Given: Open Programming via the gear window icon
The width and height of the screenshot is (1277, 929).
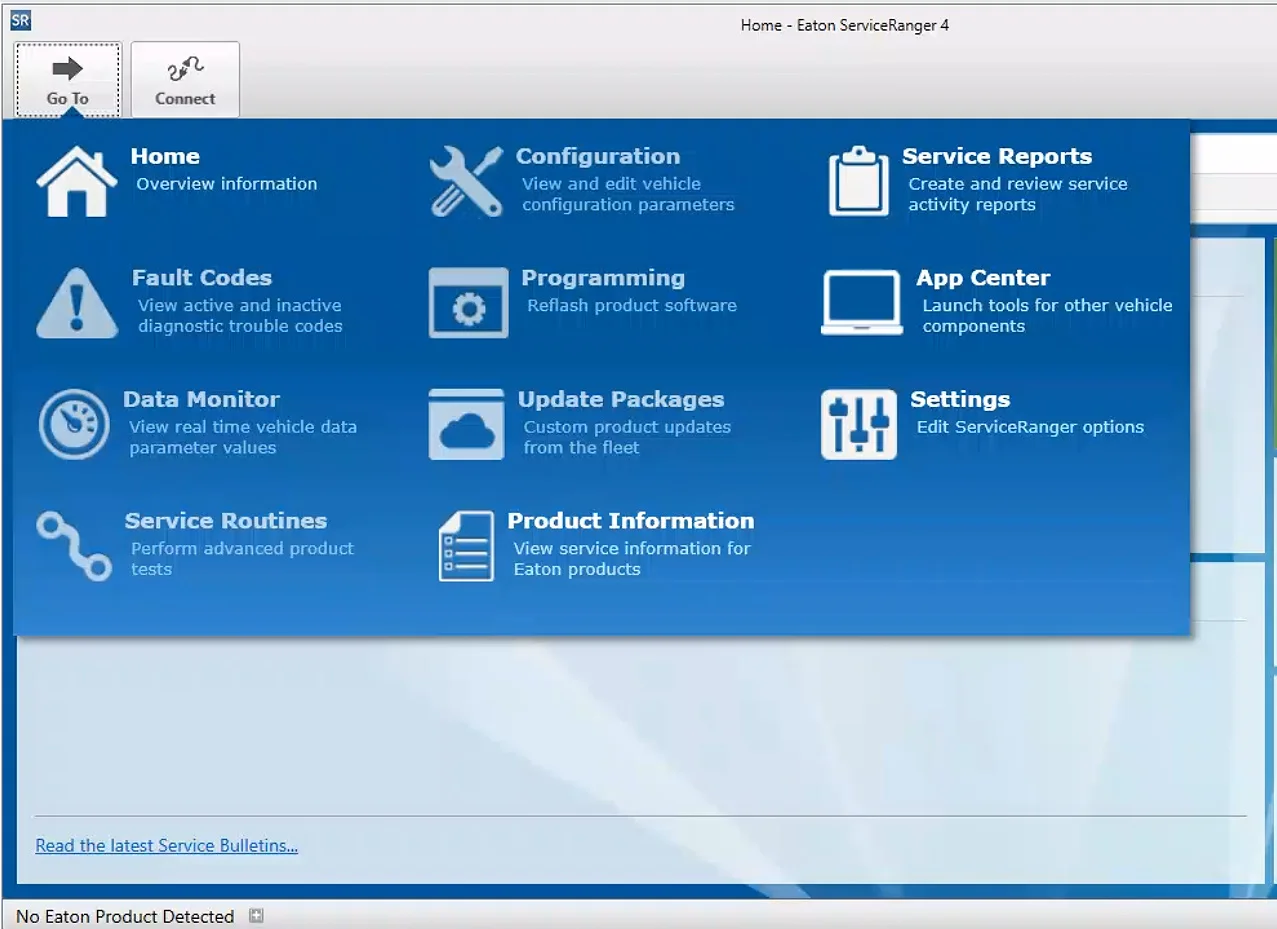Looking at the screenshot, I should (468, 303).
